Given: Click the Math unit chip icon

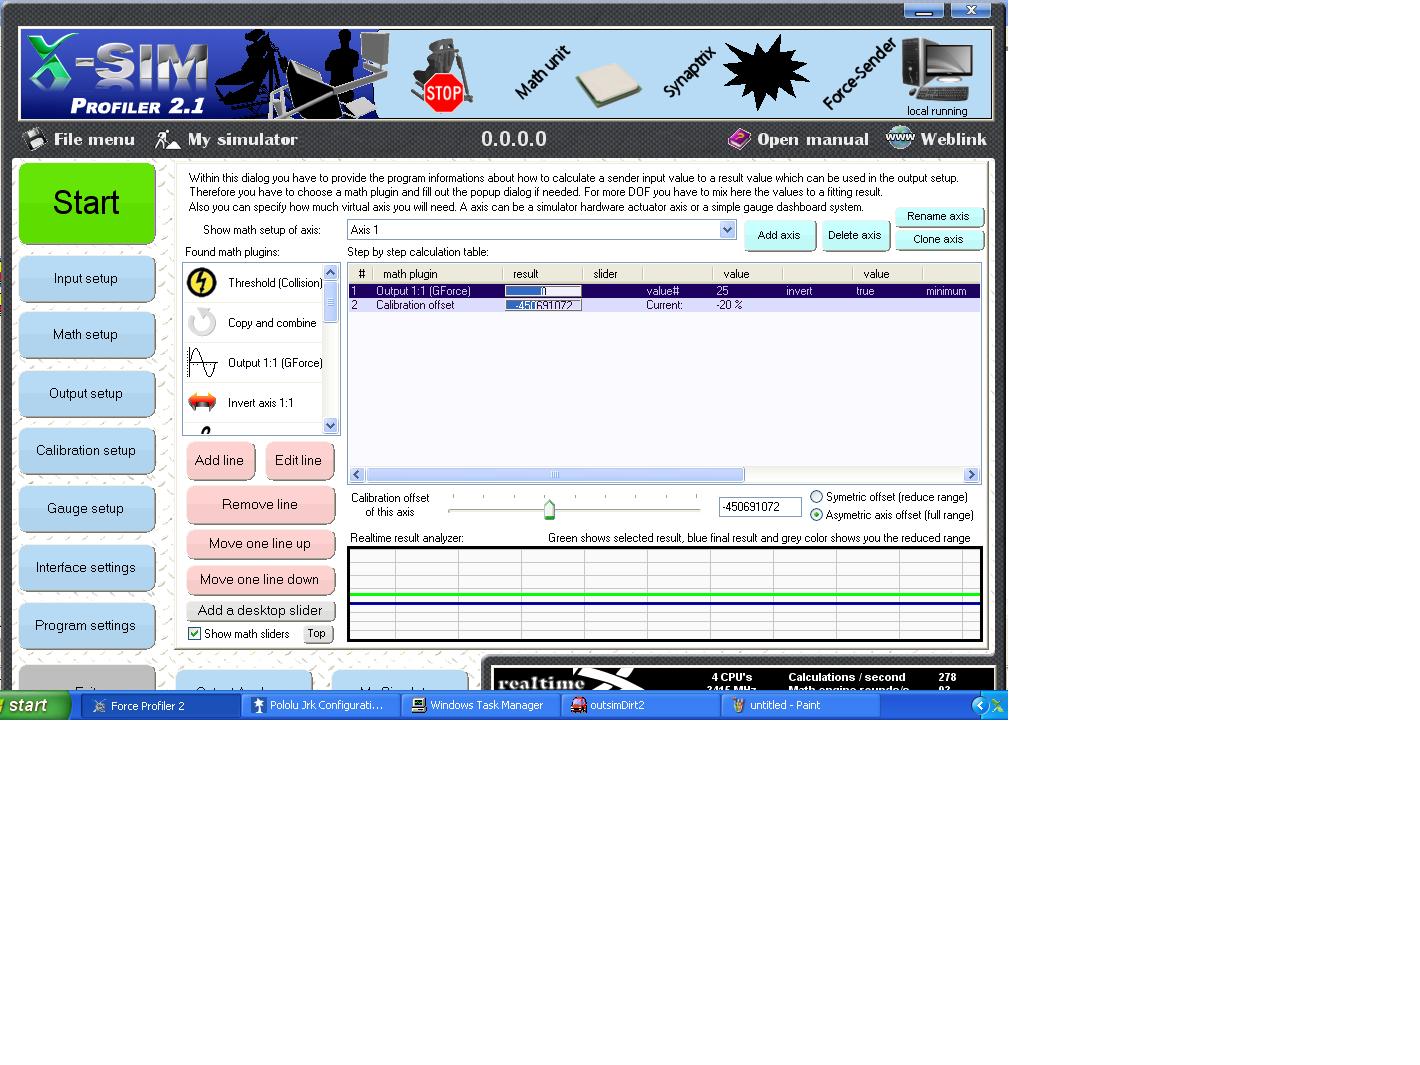Looking at the screenshot, I should (x=607, y=85).
